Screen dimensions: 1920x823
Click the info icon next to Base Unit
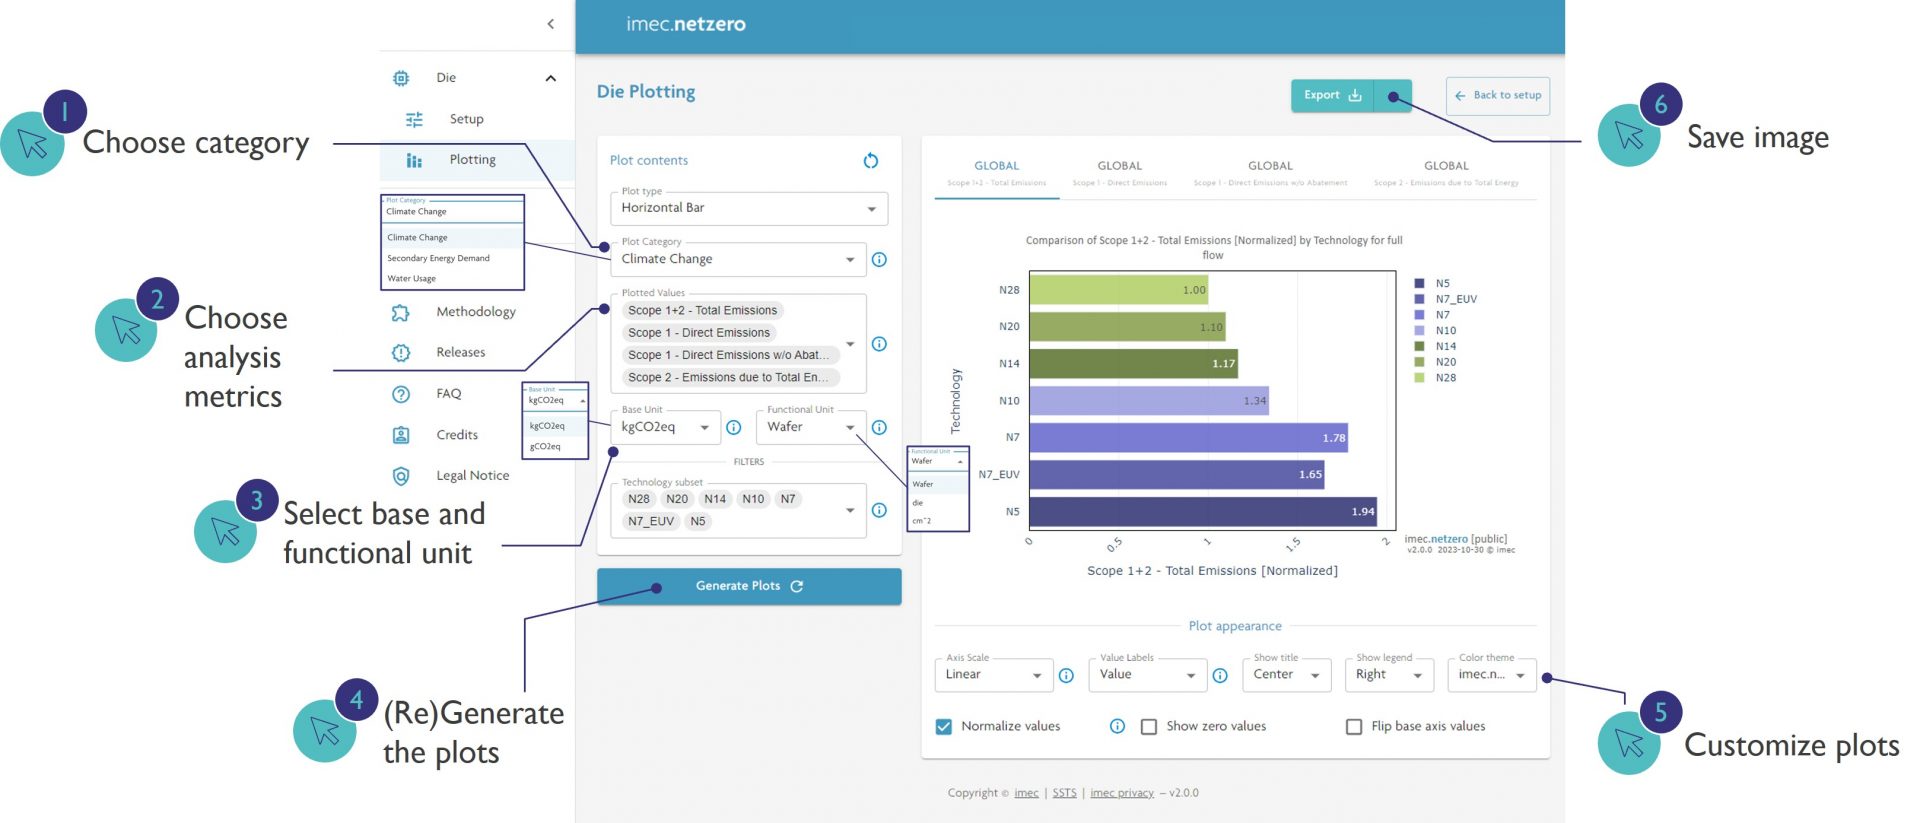pos(733,428)
